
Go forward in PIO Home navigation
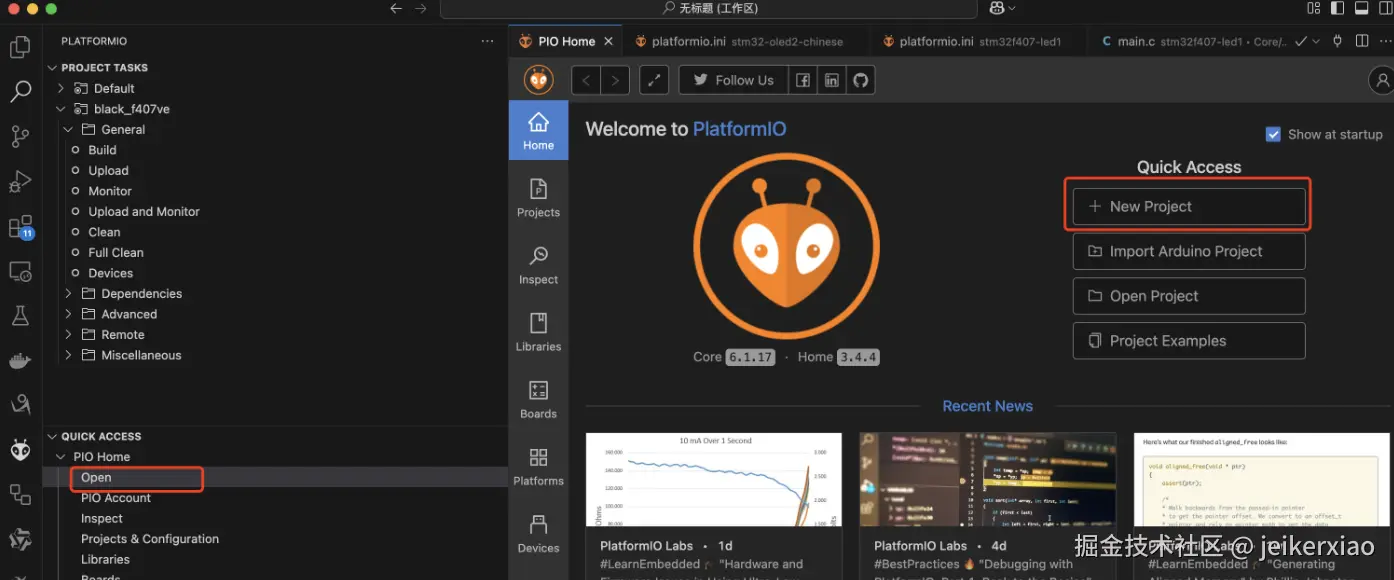click(x=615, y=80)
